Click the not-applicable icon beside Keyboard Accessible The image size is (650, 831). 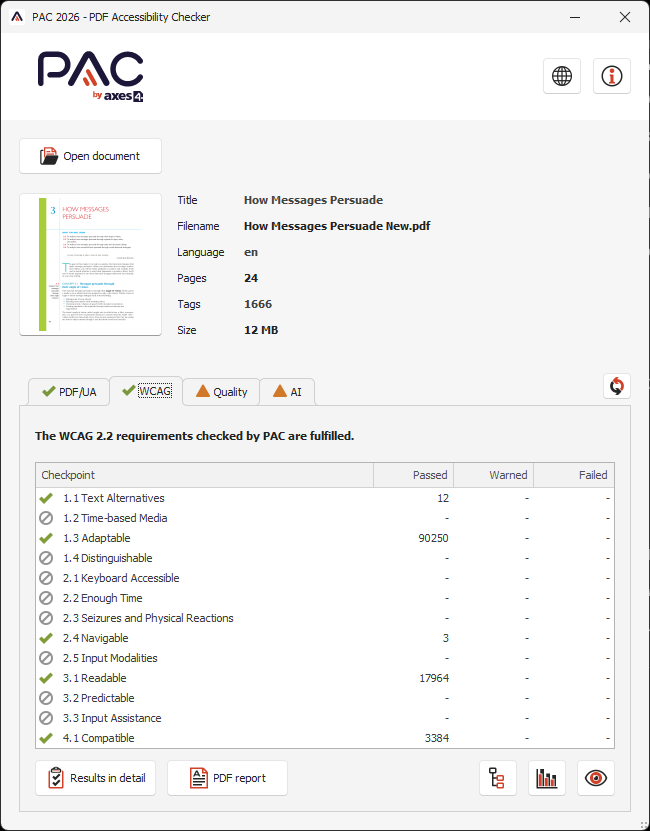click(x=46, y=578)
